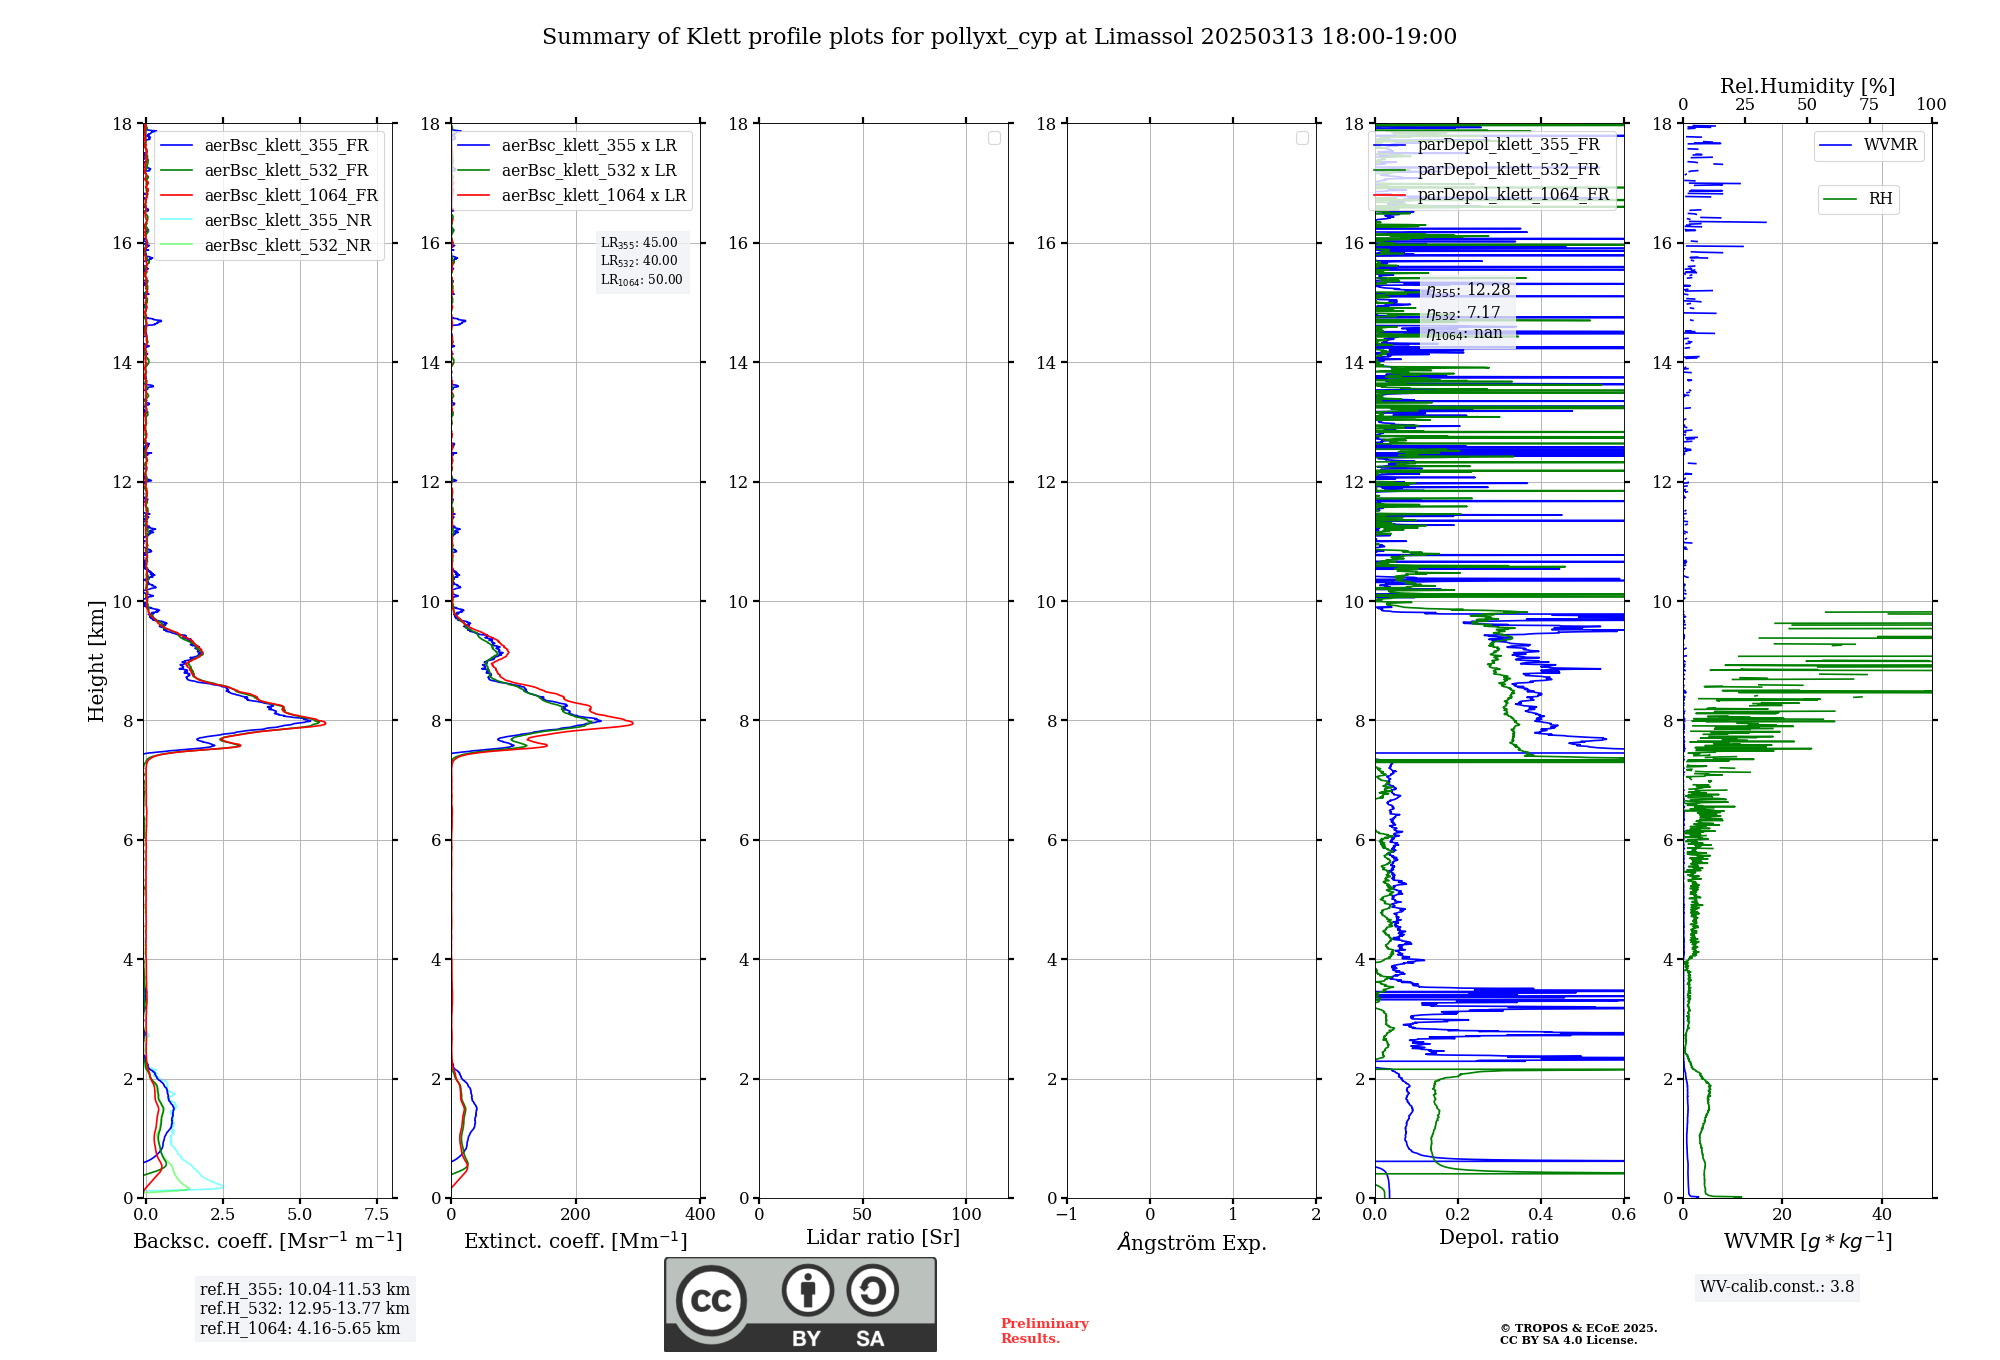
Task: Click the LR1064: 50.00 annotation
Action: (x=642, y=280)
